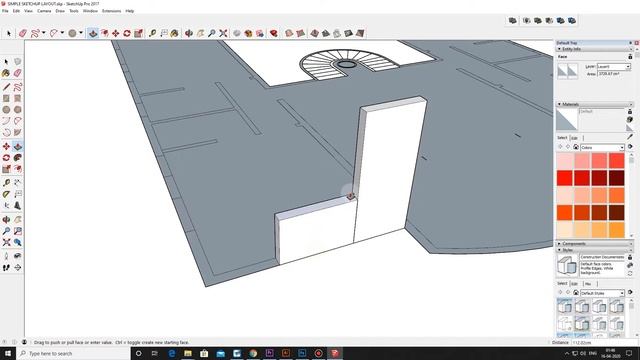Select the Scale tool in left toolbar
The width and height of the screenshot is (640, 360).
click(6, 169)
